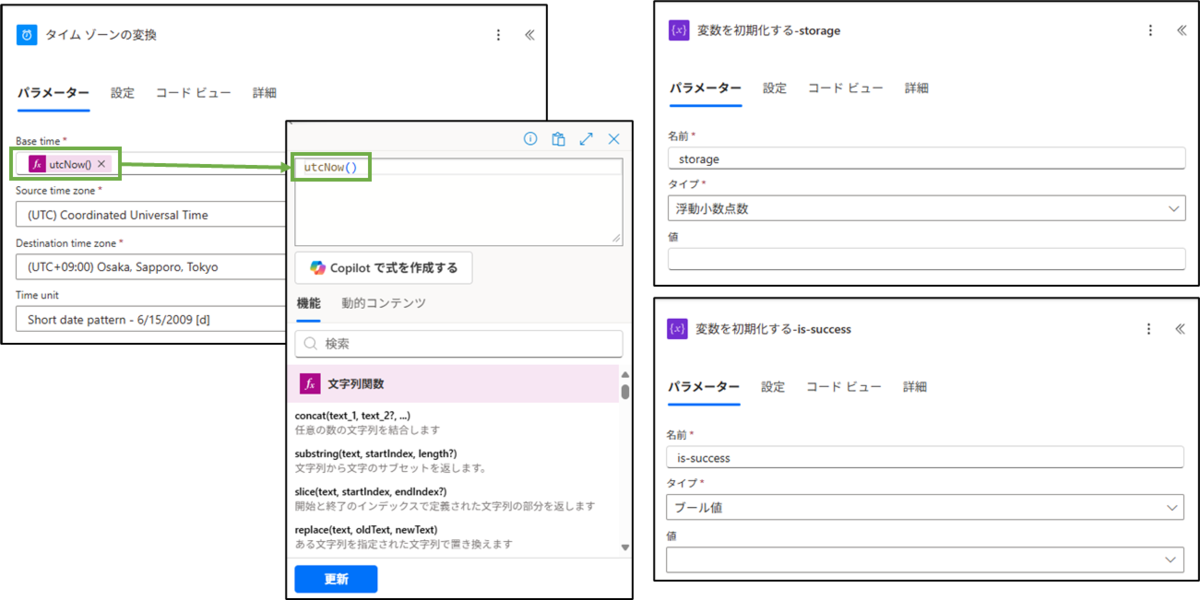Switch to 機能 tab in expression editor
Screen dimensions: 1200x600
(308, 303)
